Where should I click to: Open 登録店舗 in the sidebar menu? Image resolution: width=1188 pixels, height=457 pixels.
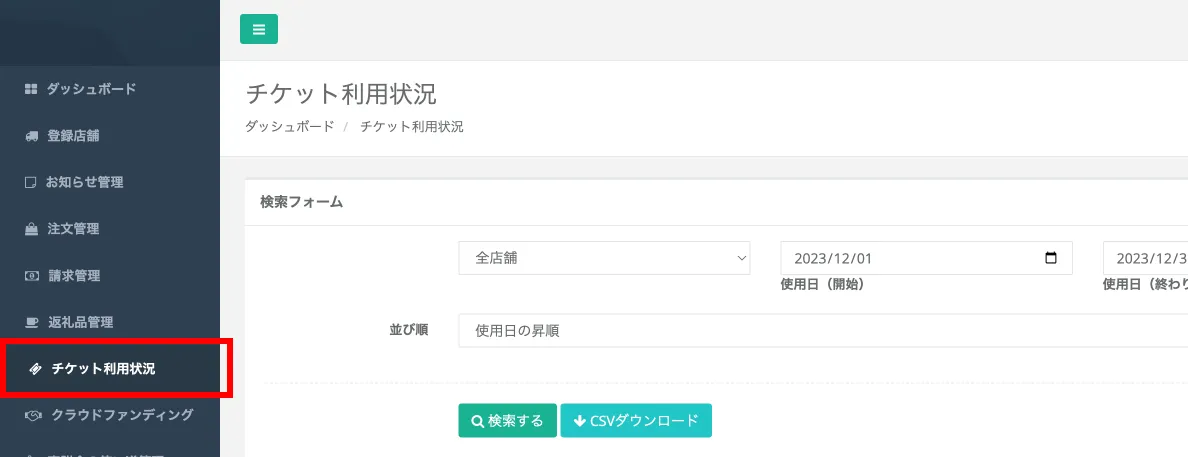(73, 136)
